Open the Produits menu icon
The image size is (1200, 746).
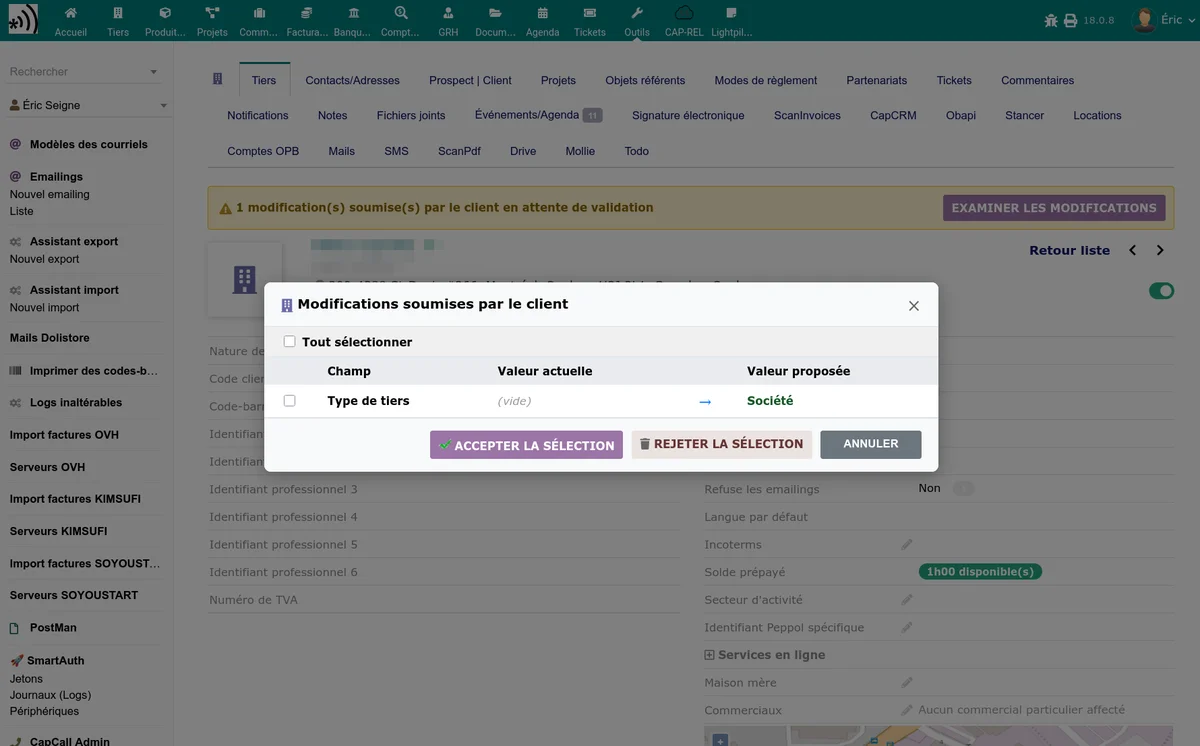coord(165,13)
